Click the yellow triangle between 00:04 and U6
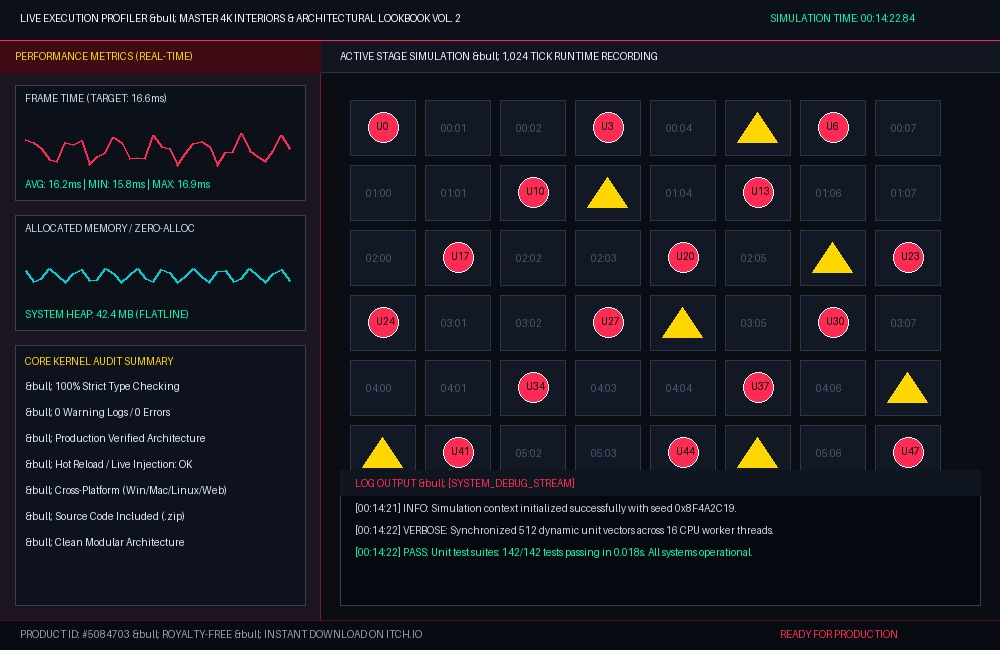Image resolution: width=1000 pixels, height=650 pixels. click(758, 128)
